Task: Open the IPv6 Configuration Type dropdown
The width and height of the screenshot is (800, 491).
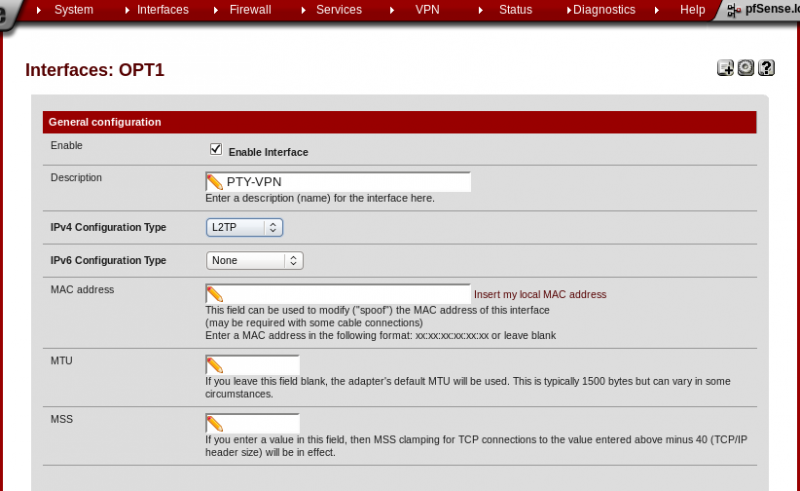Action: (x=255, y=260)
